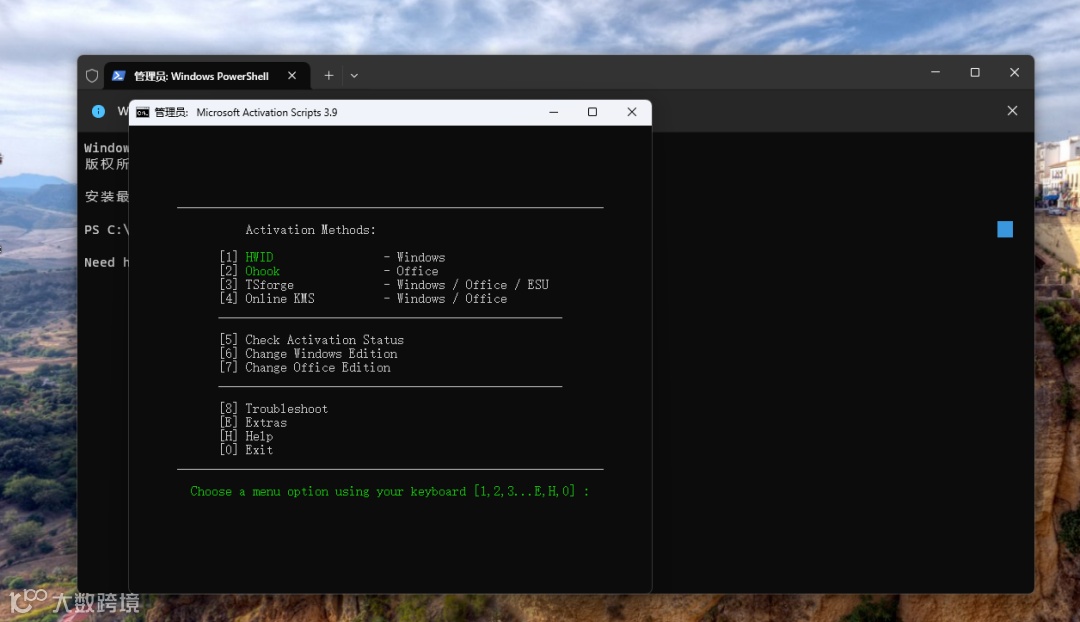Select the PowerShell icon on the terminal tab
This screenshot has width=1080, height=622.
pos(118,76)
